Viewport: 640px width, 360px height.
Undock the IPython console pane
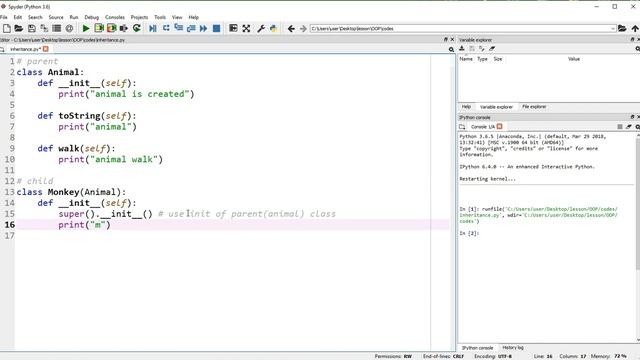coord(632,117)
